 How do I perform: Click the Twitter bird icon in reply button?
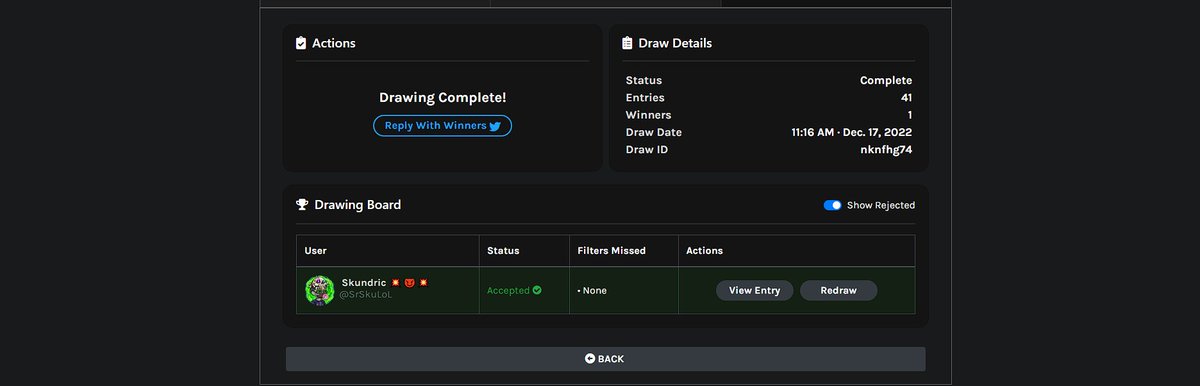pyautogui.click(x=495, y=127)
